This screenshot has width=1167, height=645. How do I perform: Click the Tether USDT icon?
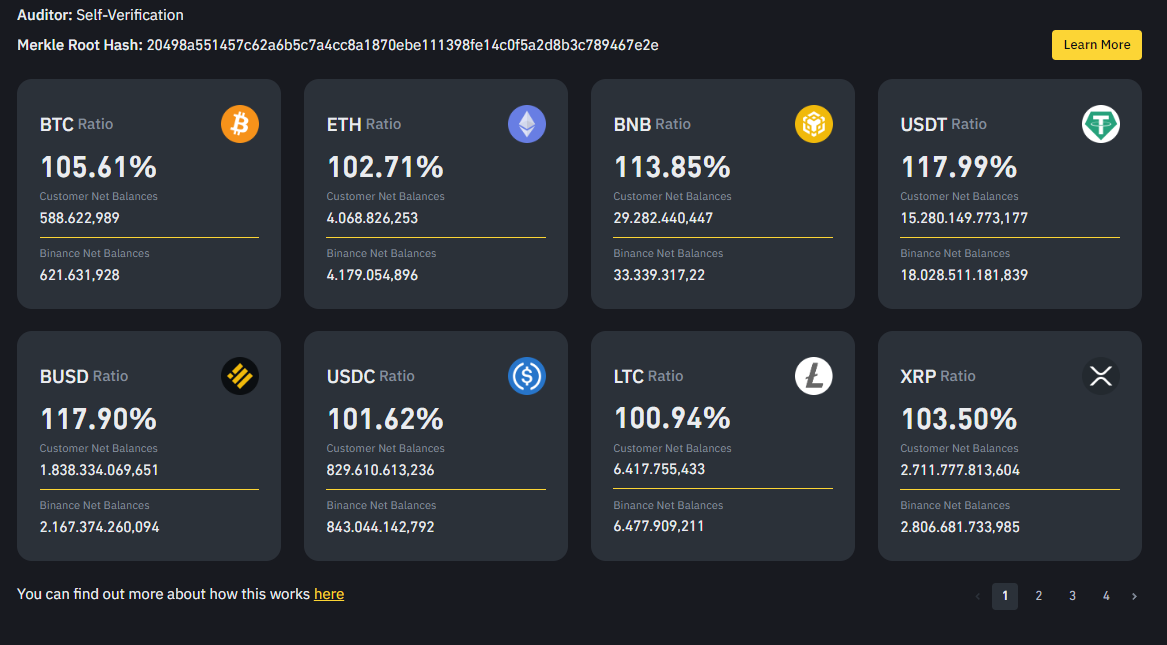pyautogui.click(x=1101, y=125)
